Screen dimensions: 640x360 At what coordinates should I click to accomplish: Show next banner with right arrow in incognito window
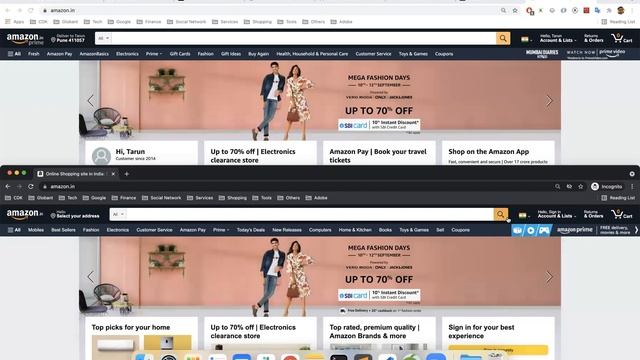549,277
